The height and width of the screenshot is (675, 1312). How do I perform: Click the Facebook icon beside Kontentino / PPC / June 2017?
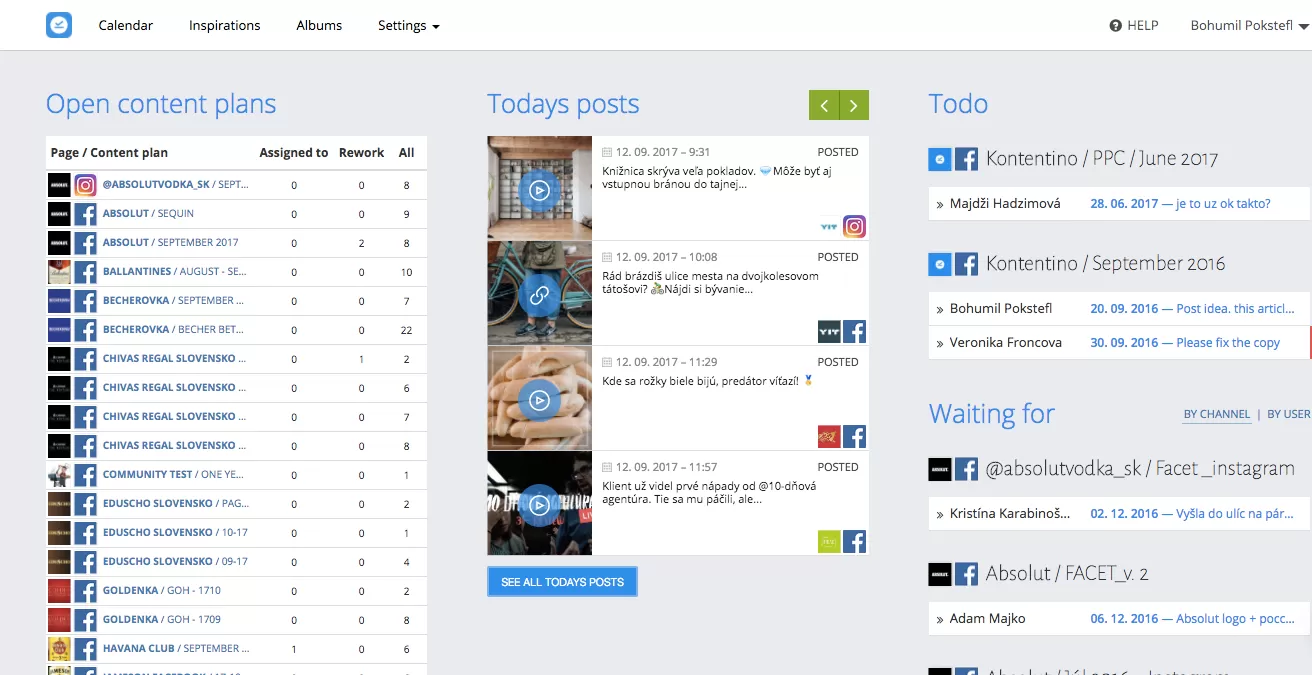pyautogui.click(x=966, y=159)
